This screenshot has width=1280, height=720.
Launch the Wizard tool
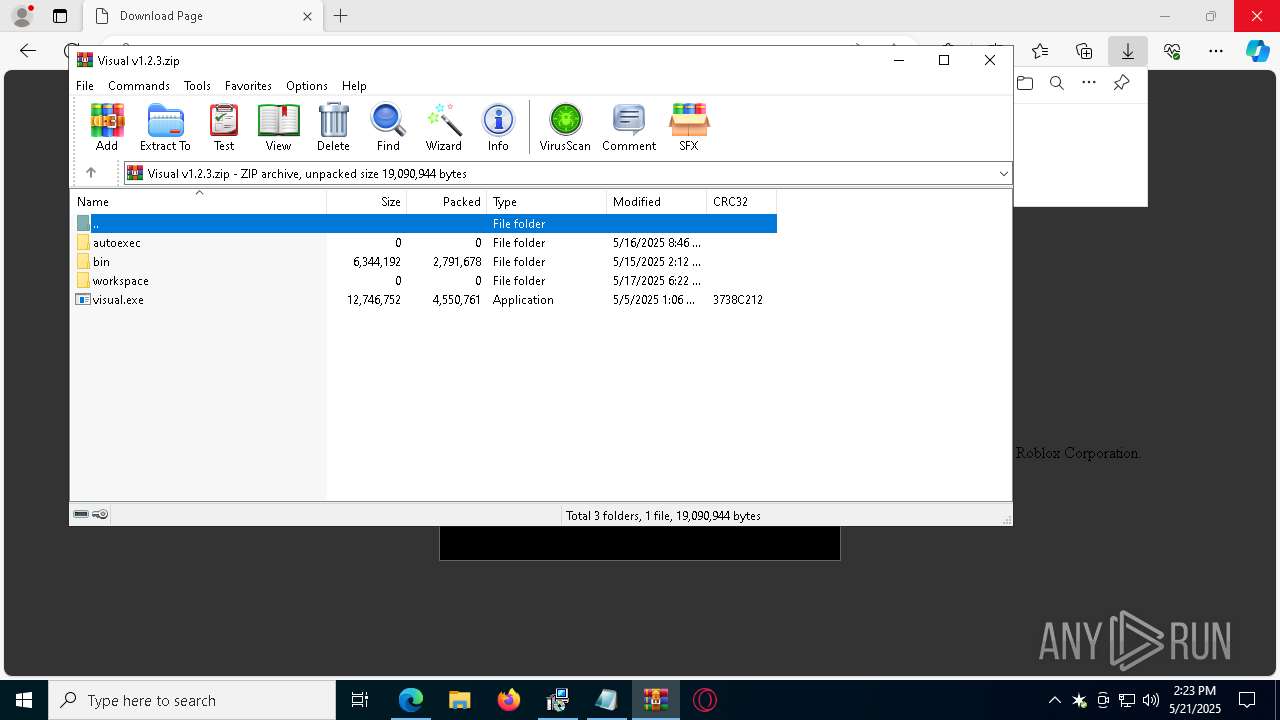point(444,127)
